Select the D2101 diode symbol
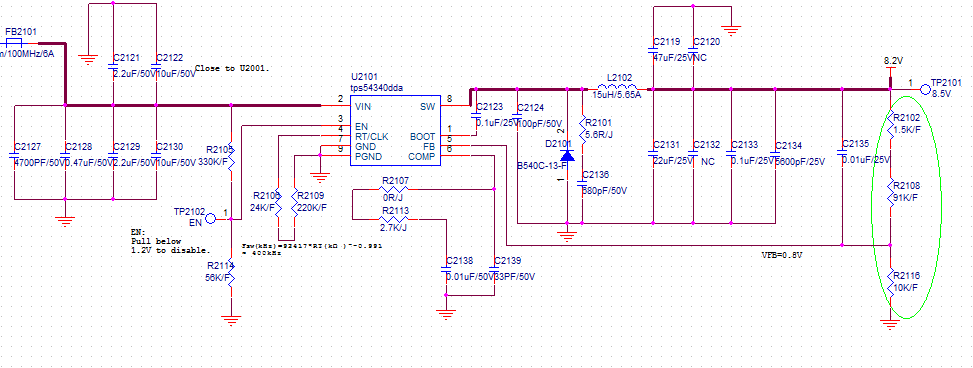Viewport: 973px width, 368px height. (x=567, y=155)
